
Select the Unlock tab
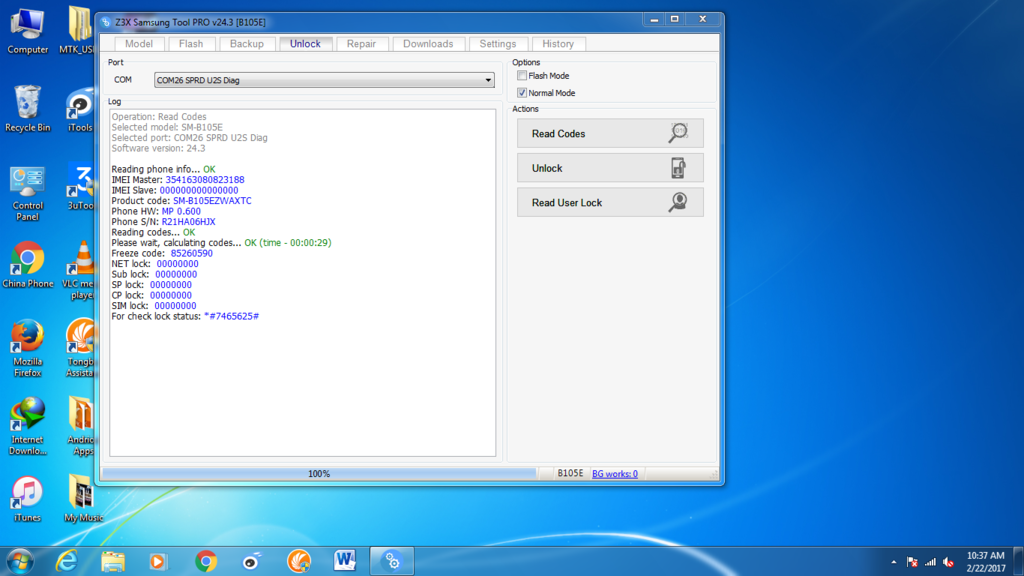[x=305, y=44]
